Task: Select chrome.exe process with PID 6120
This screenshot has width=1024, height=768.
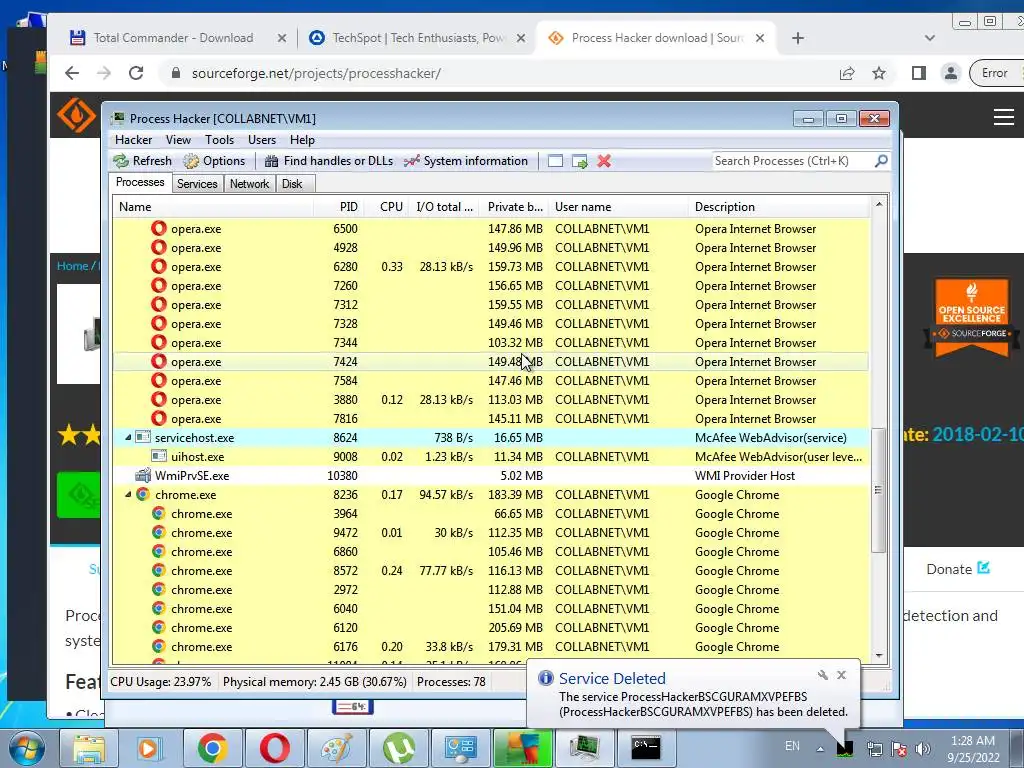Action: (491, 628)
